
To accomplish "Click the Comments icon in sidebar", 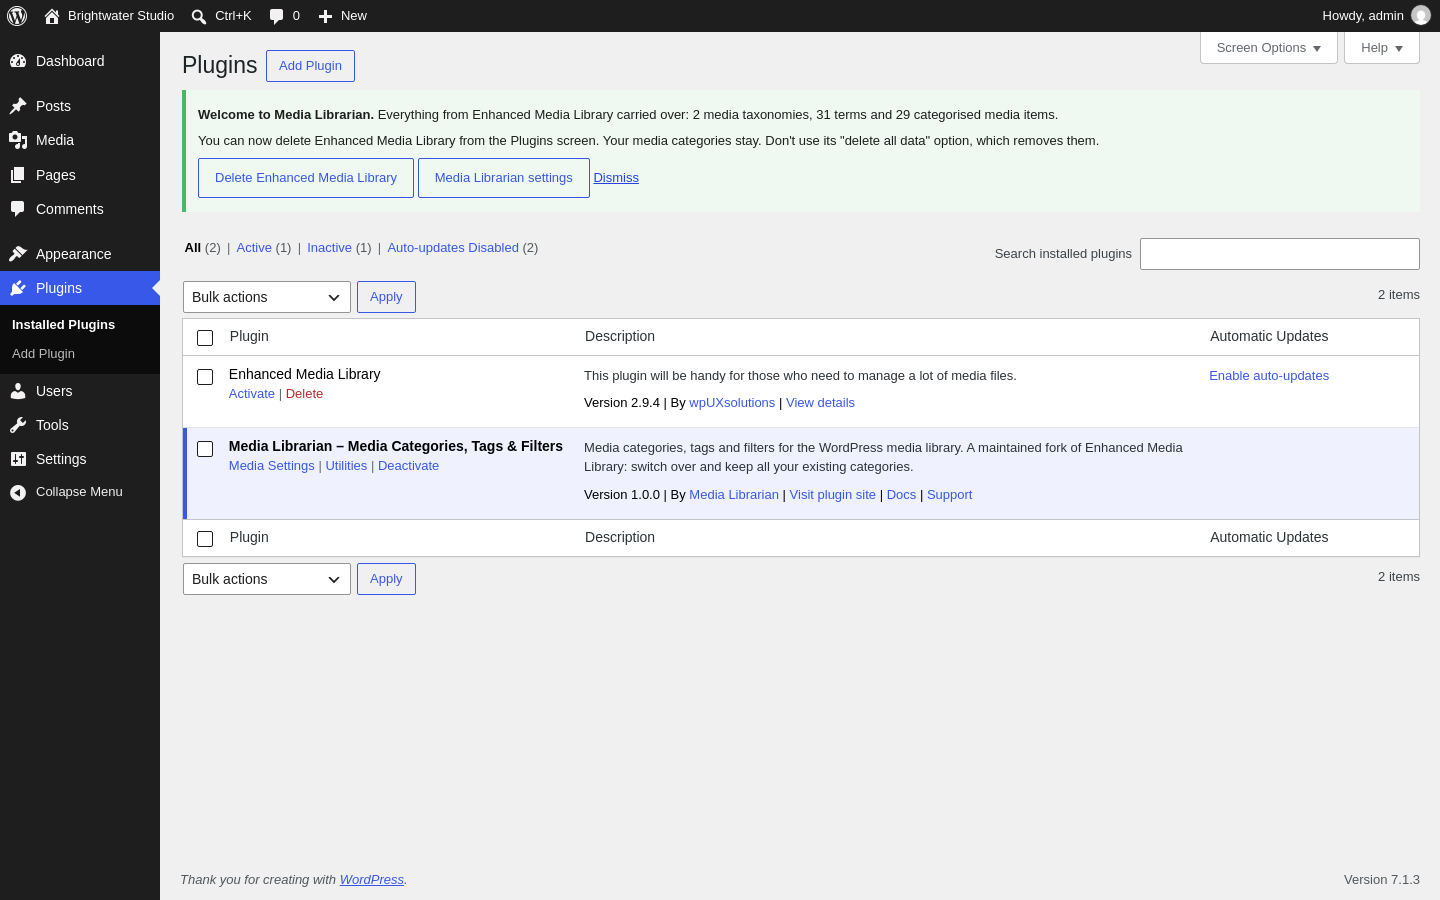I will coord(18,209).
